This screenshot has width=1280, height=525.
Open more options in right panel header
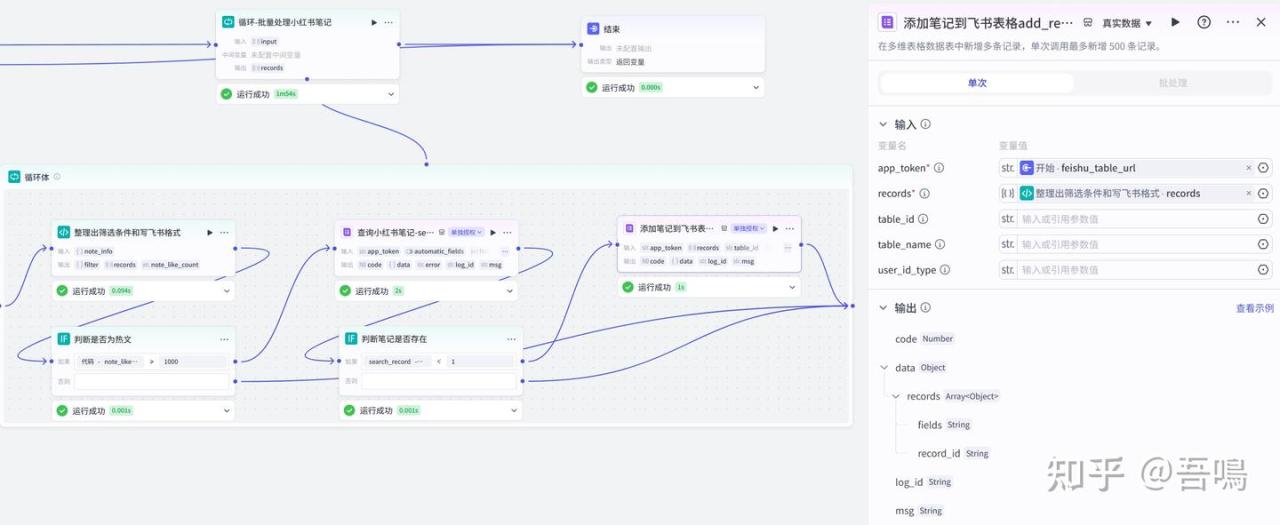(1232, 22)
